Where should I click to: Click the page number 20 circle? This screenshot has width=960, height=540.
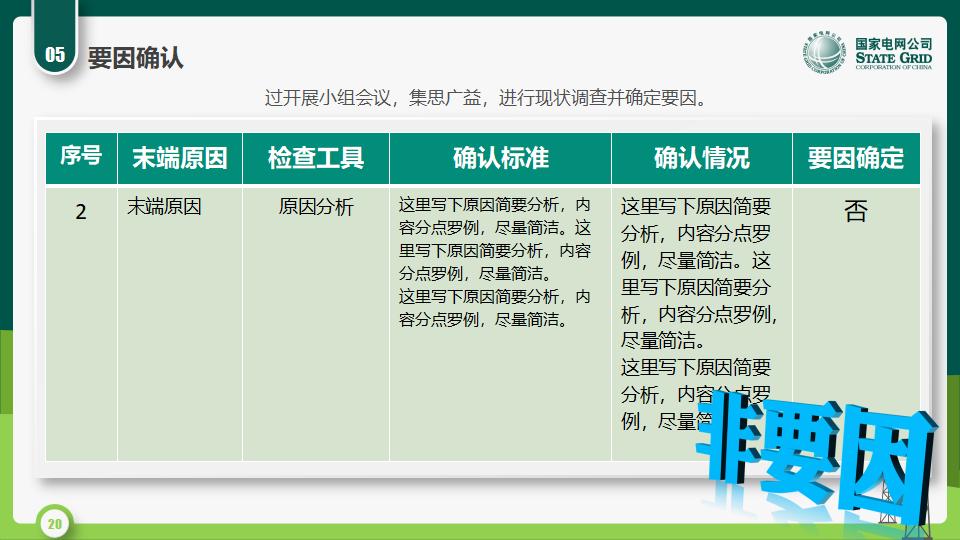coord(54,523)
